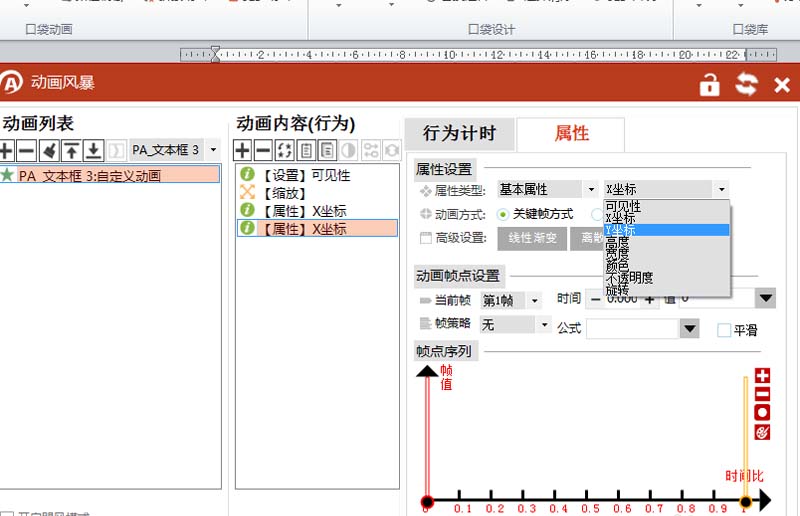Open the 基本属性 type dropdown
Image resolution: width=800 pixels, height=516 pixels.
point(591,189)
